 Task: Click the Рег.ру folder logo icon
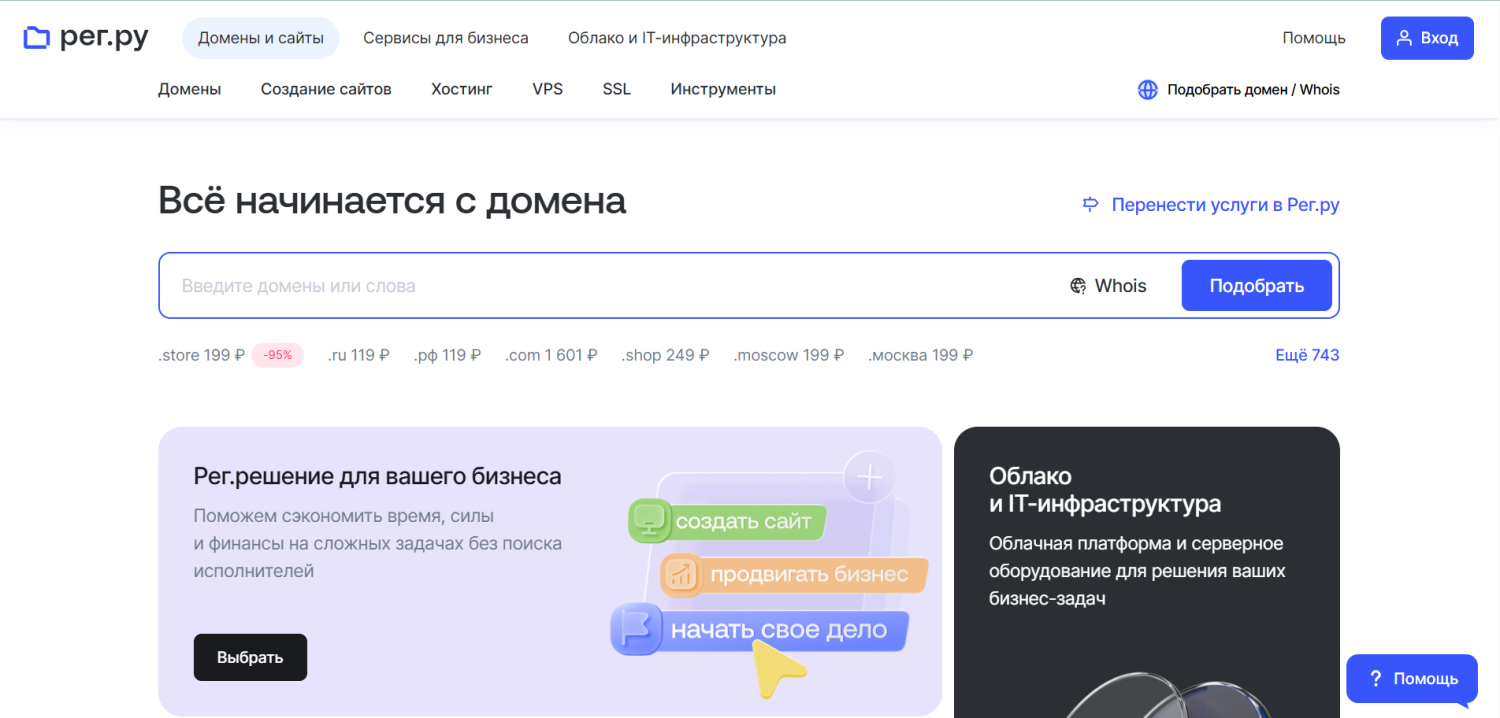(x=37, y=38)
